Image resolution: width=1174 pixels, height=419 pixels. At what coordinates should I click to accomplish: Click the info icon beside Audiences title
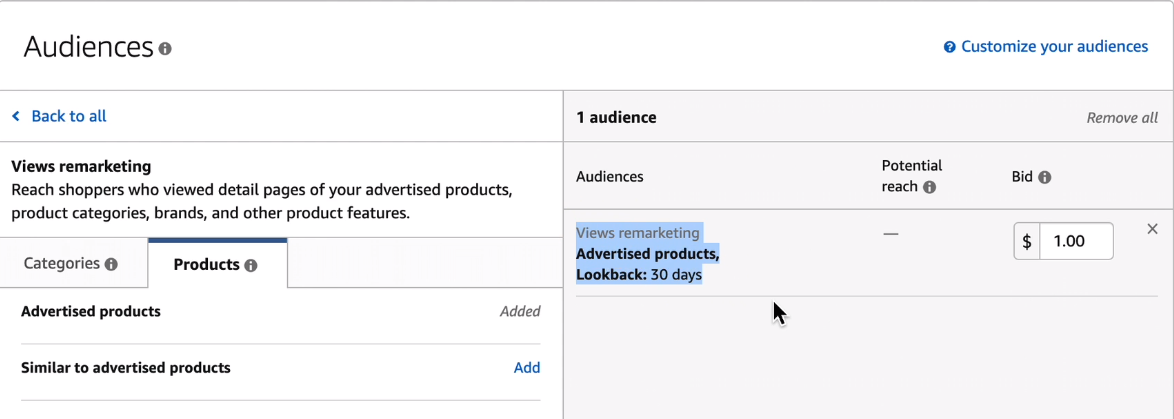pyautogui.click(x=165, y=48)
